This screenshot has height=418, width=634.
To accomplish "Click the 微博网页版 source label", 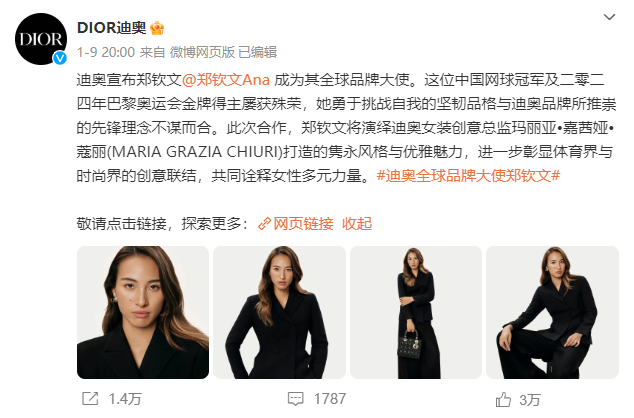I will coord(202,52).
